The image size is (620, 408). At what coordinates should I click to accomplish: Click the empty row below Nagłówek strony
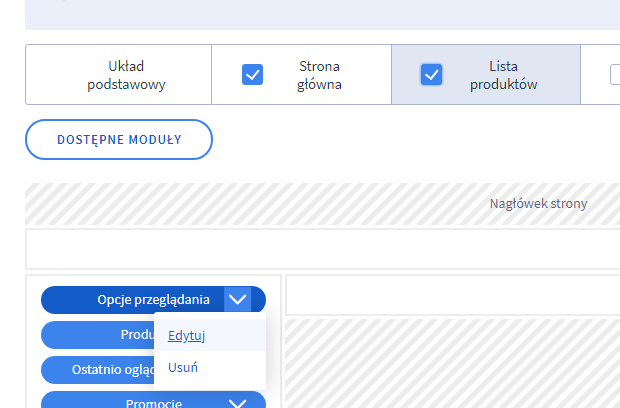pos(322,249)
